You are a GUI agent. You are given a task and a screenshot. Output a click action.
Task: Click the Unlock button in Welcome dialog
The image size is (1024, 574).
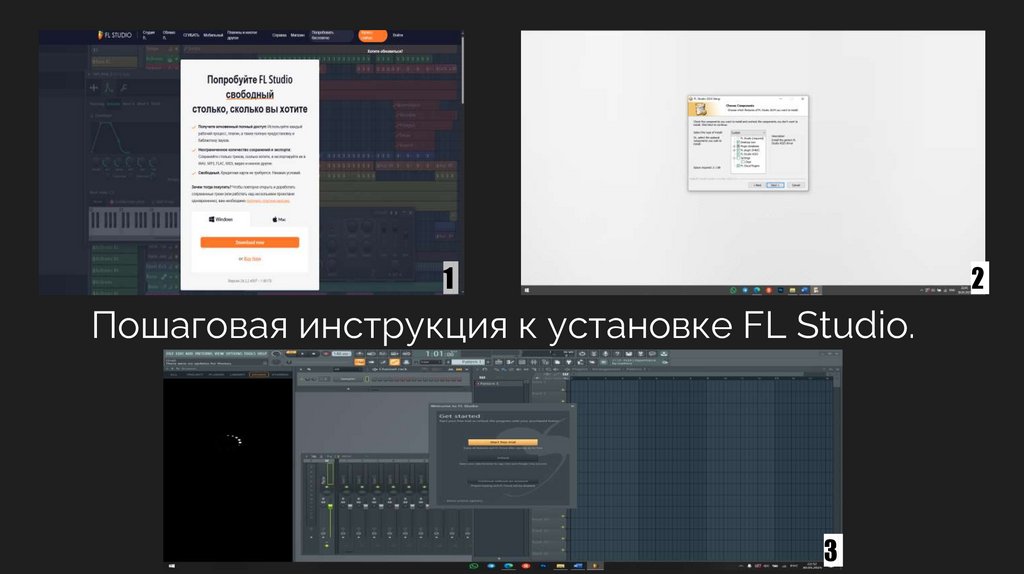pyautogui.click(x=503, y=458)
